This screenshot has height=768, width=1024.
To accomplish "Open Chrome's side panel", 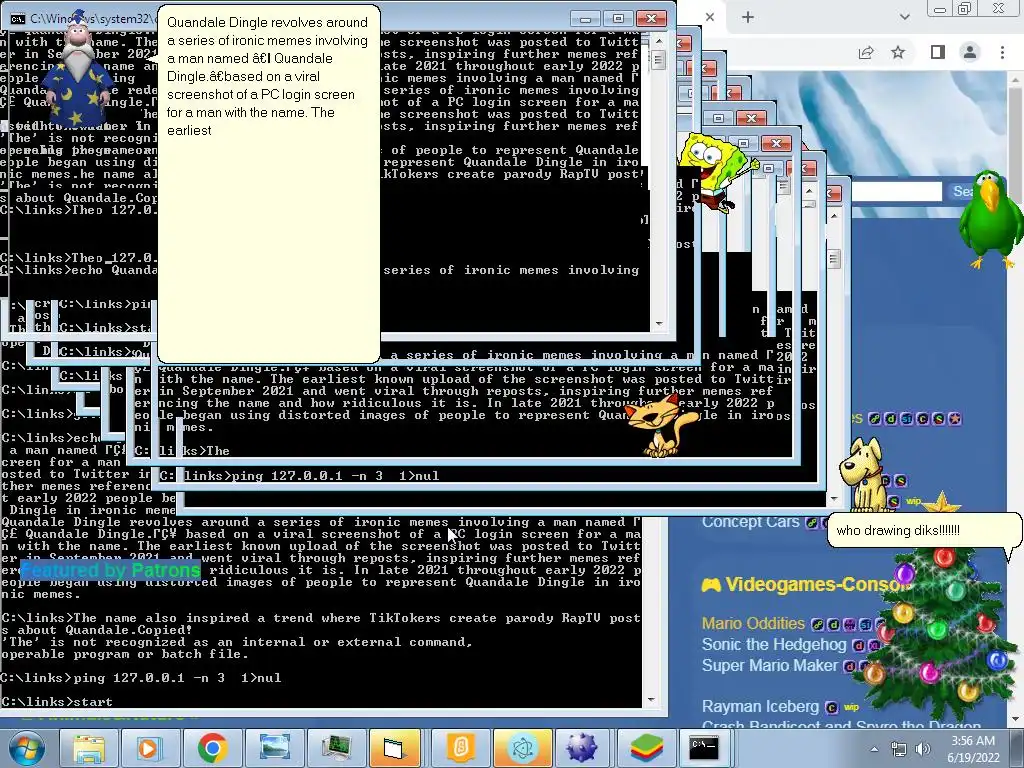I will pos(938,52).
